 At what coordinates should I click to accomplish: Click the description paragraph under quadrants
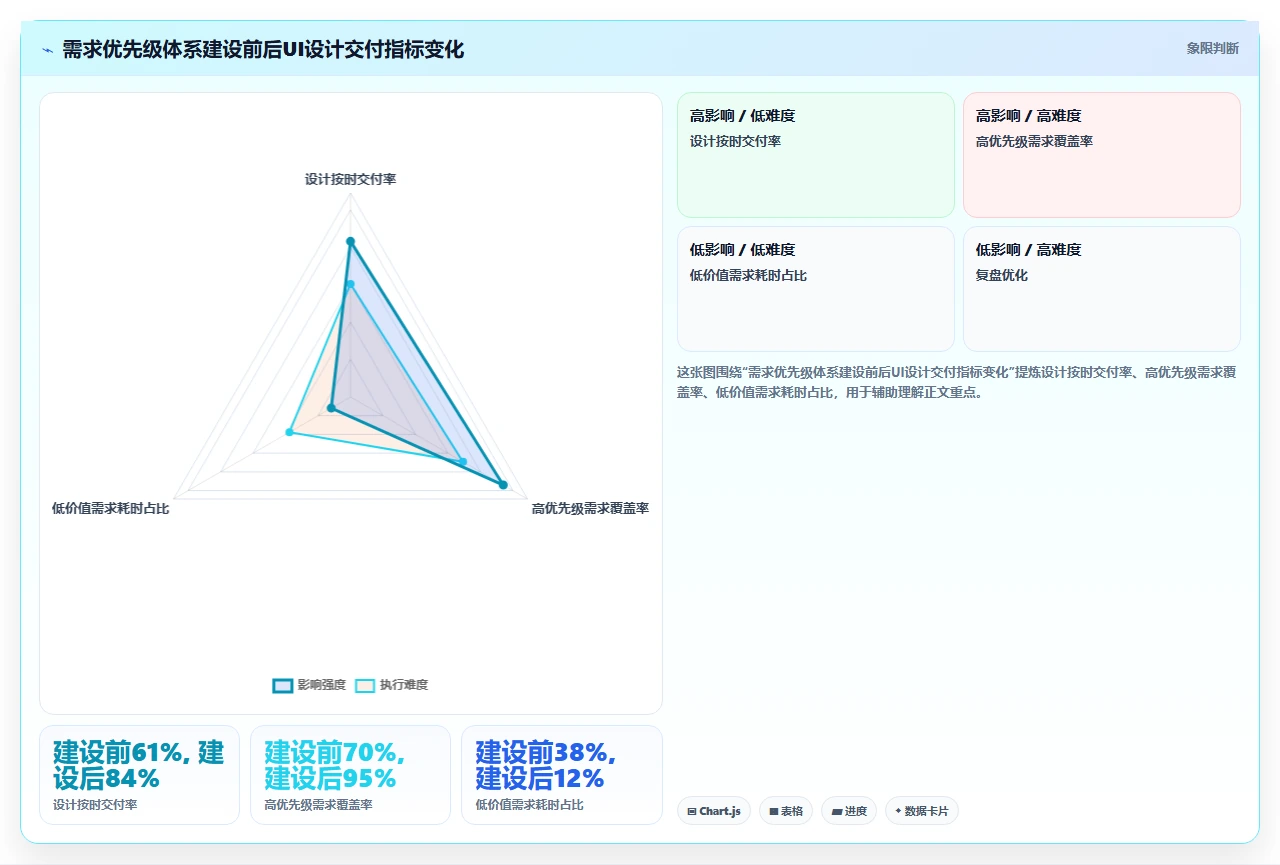[x=958, y=382]
